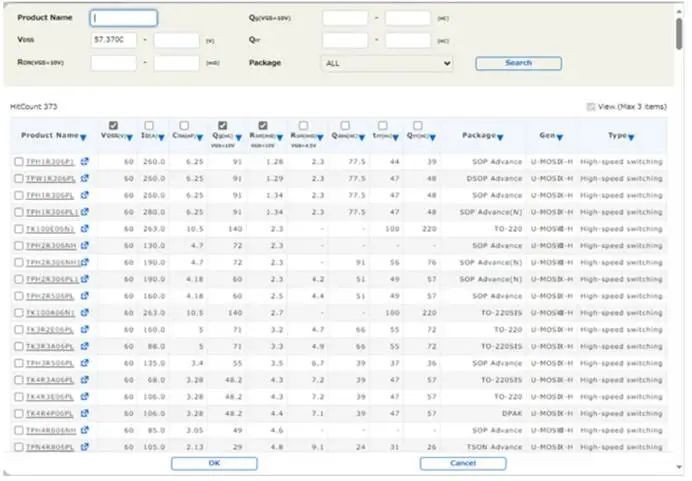The image size is (692, 481).
Task: Click VDSS minimum field showing 57.3700
Action: pos(113,40)
